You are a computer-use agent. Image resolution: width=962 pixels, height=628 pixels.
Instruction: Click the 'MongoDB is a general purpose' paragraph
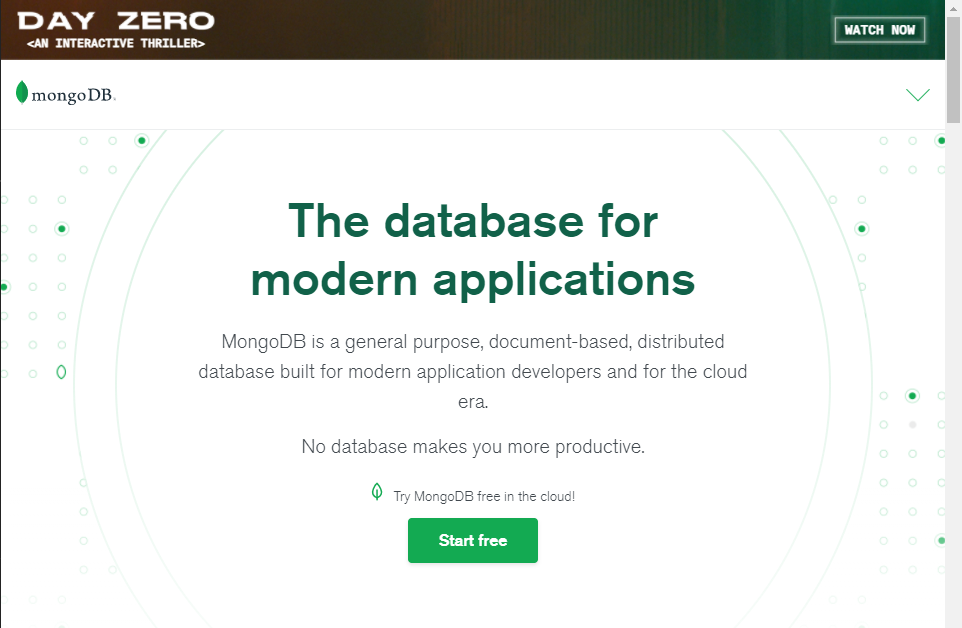[x=472, y=371]
